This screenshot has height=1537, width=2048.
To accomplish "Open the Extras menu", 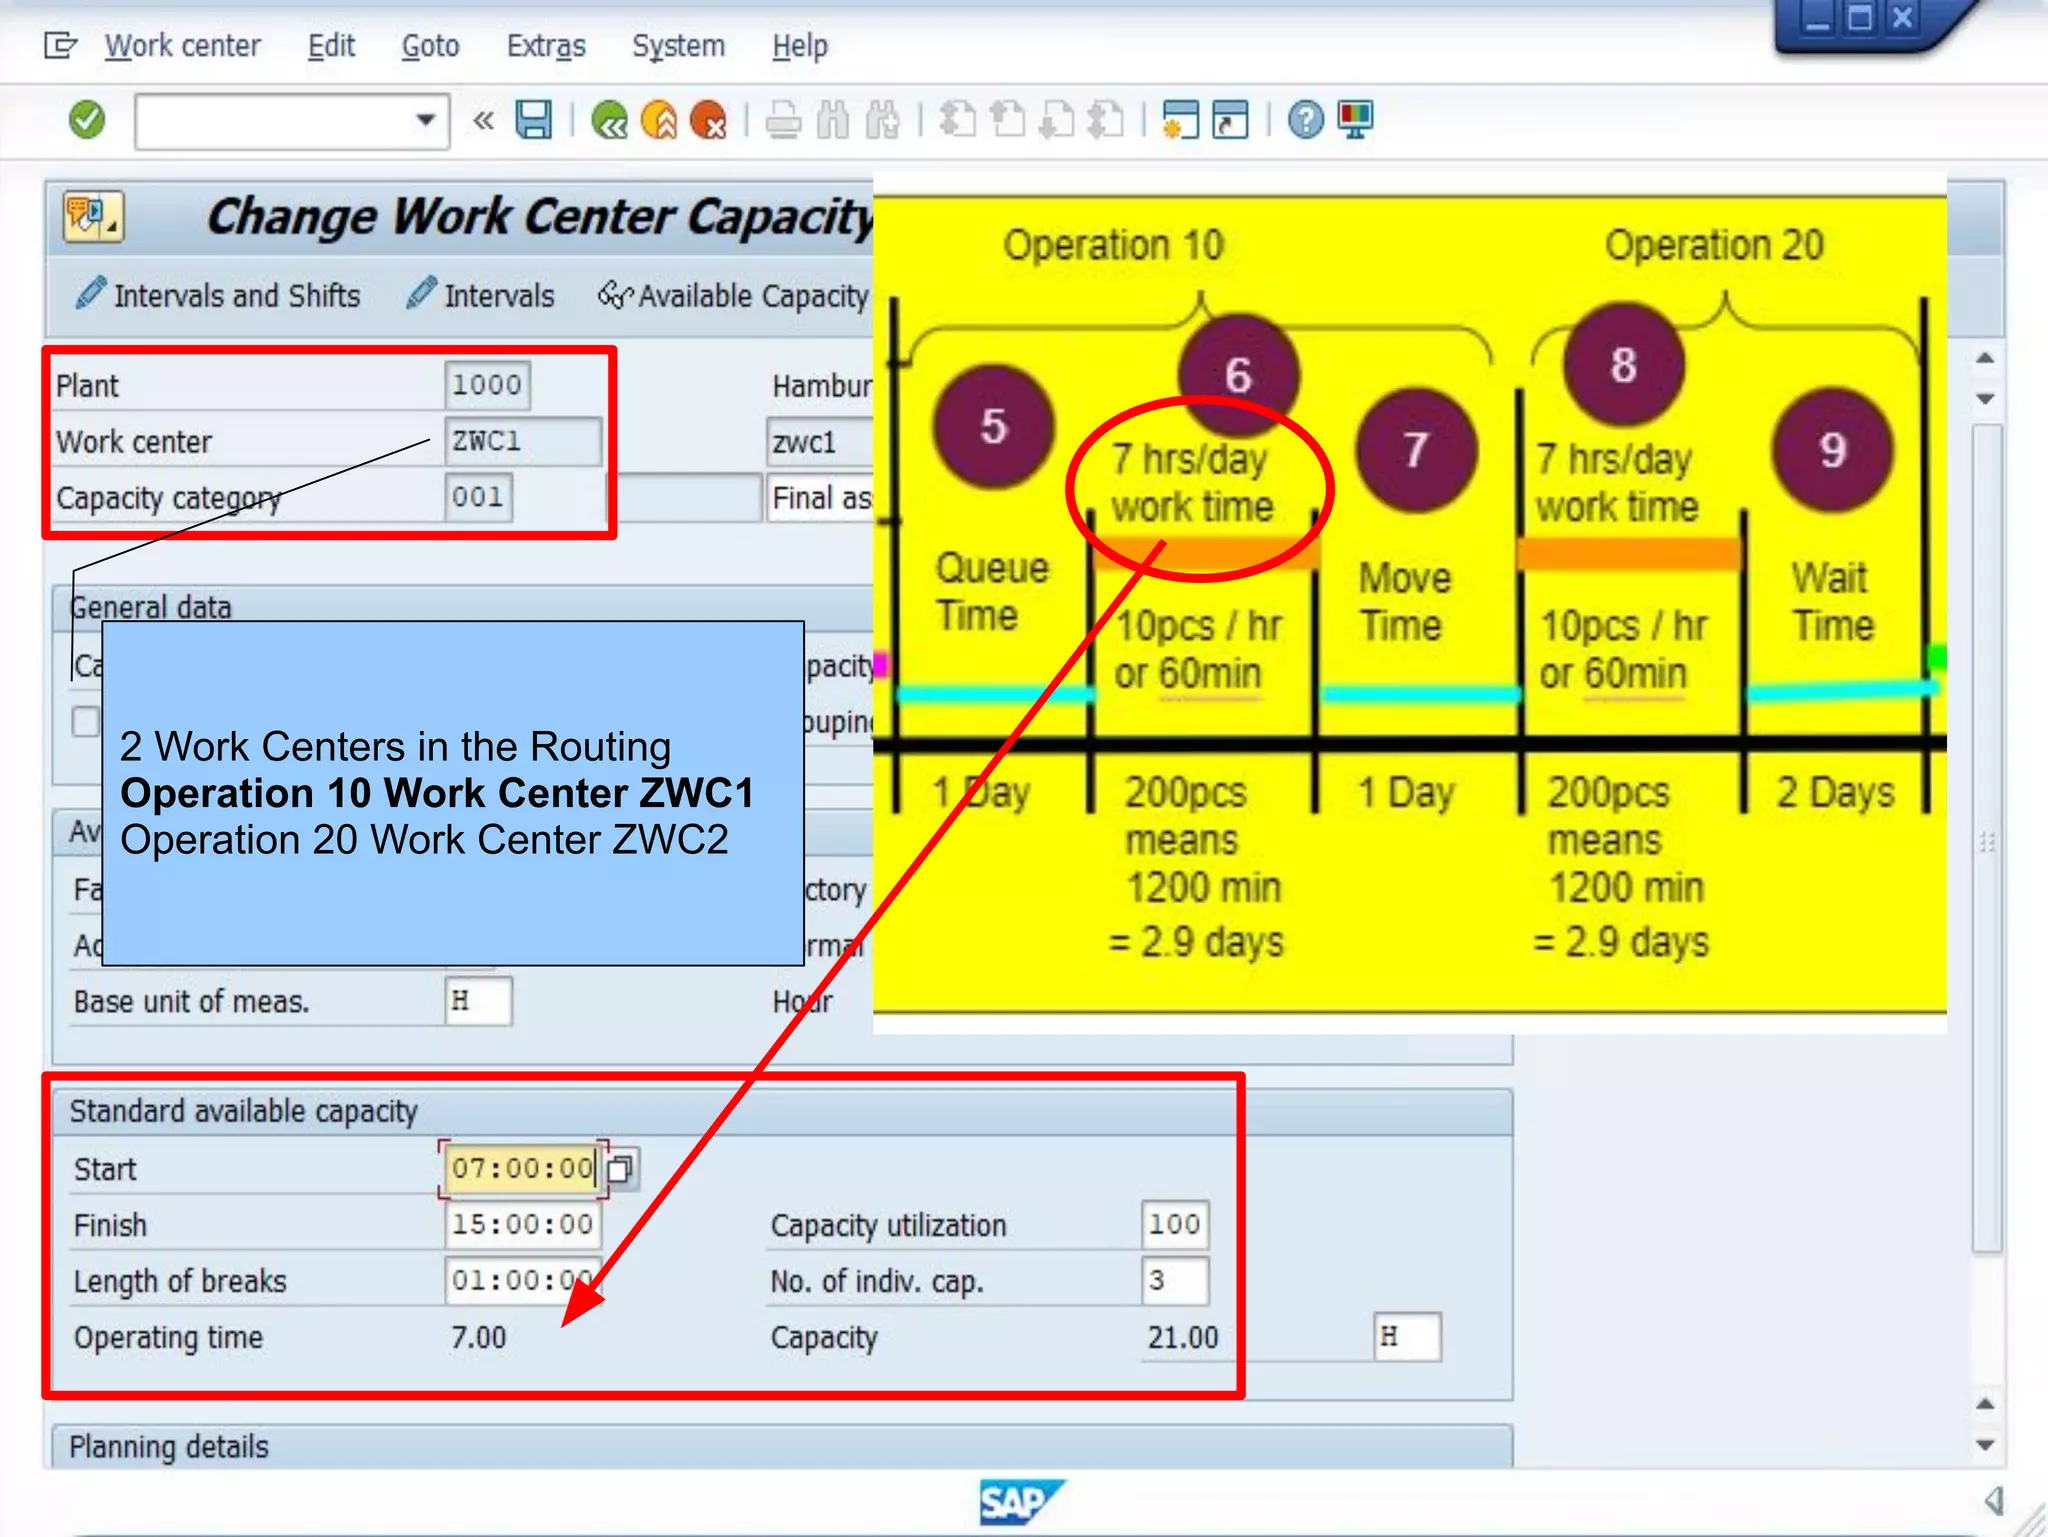I will pyautogui.click(x=546, y=46).
